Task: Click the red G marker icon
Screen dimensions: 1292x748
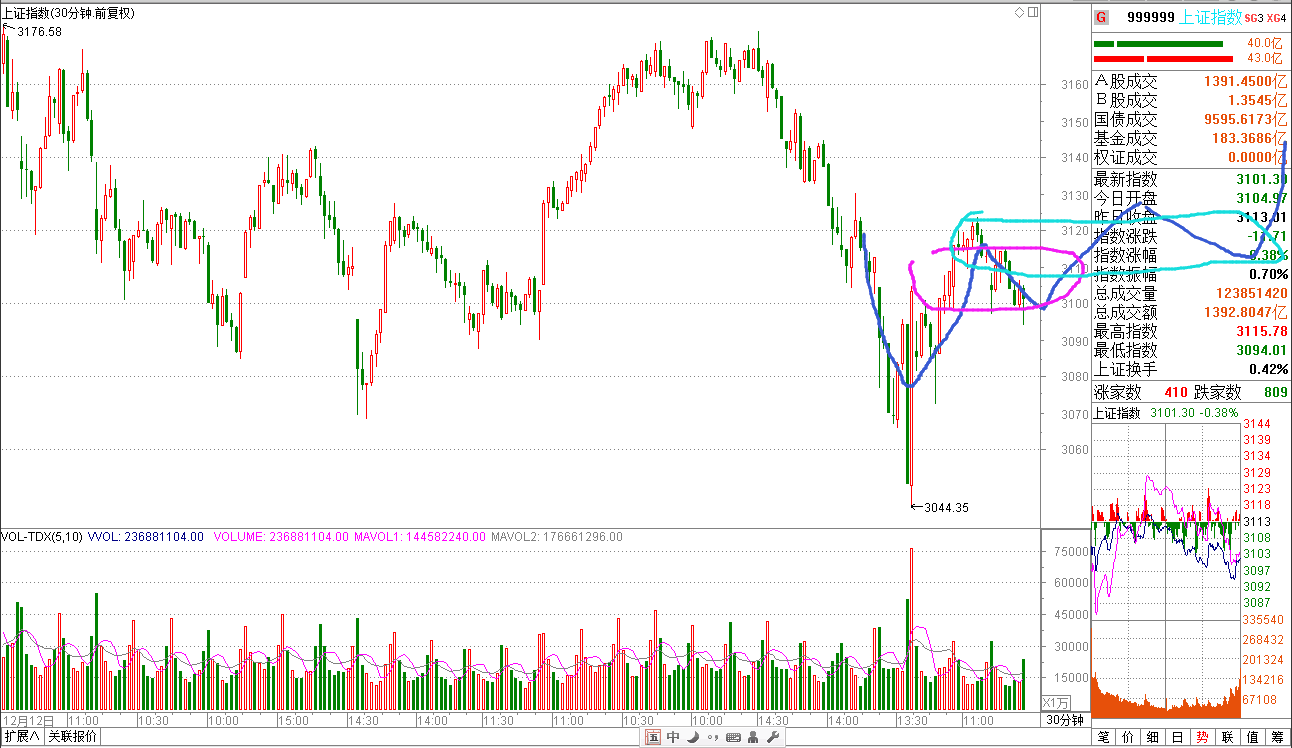Action: [x=1101, y=17]
